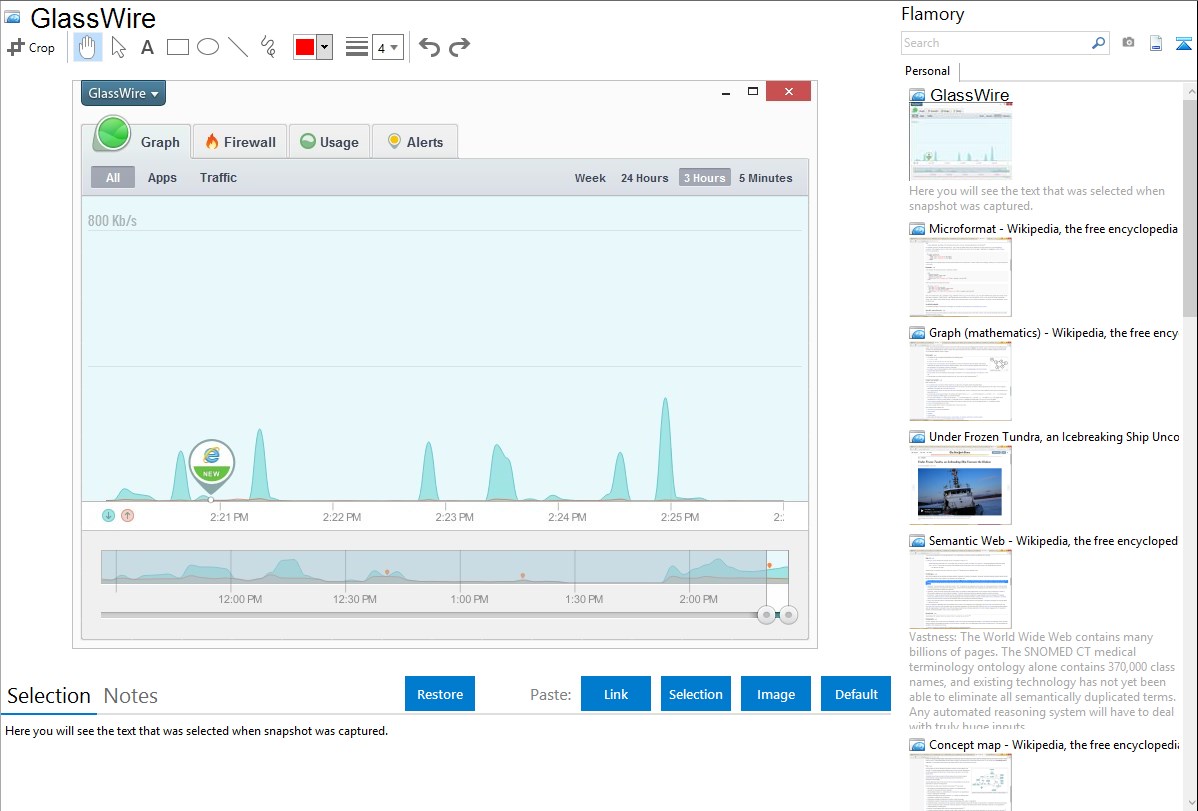
Task: Switch to the Selection tab below the screenshot
Action: [49, 696]
